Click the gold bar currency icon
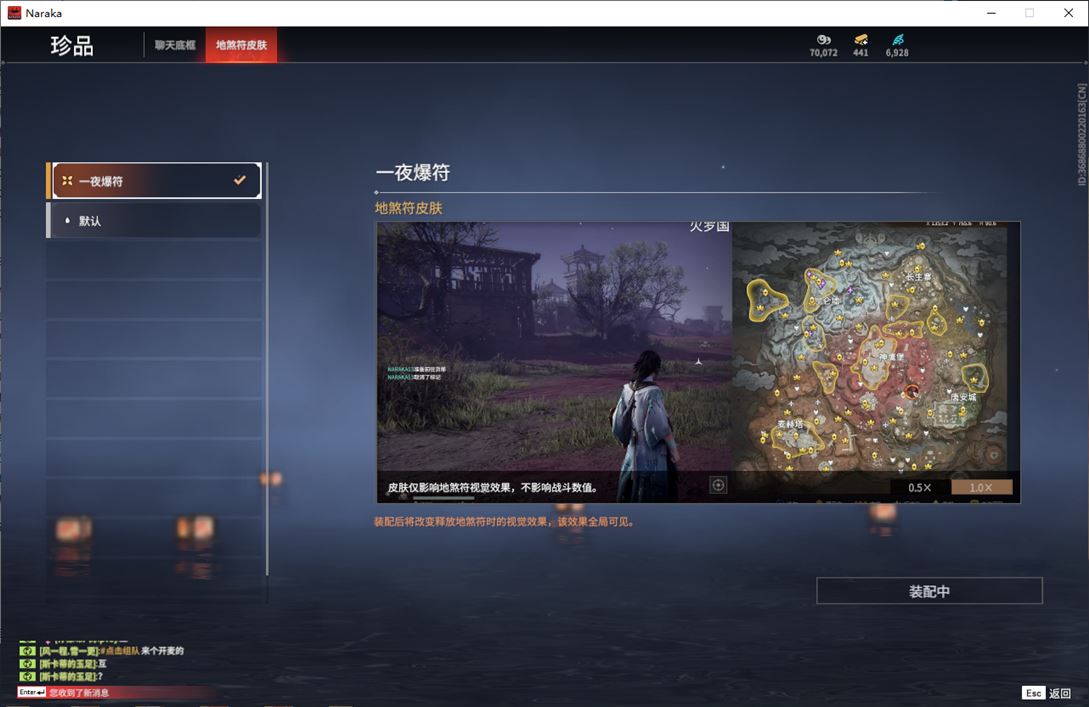Viewport: 1089px width, 707px height. point(861,40)
